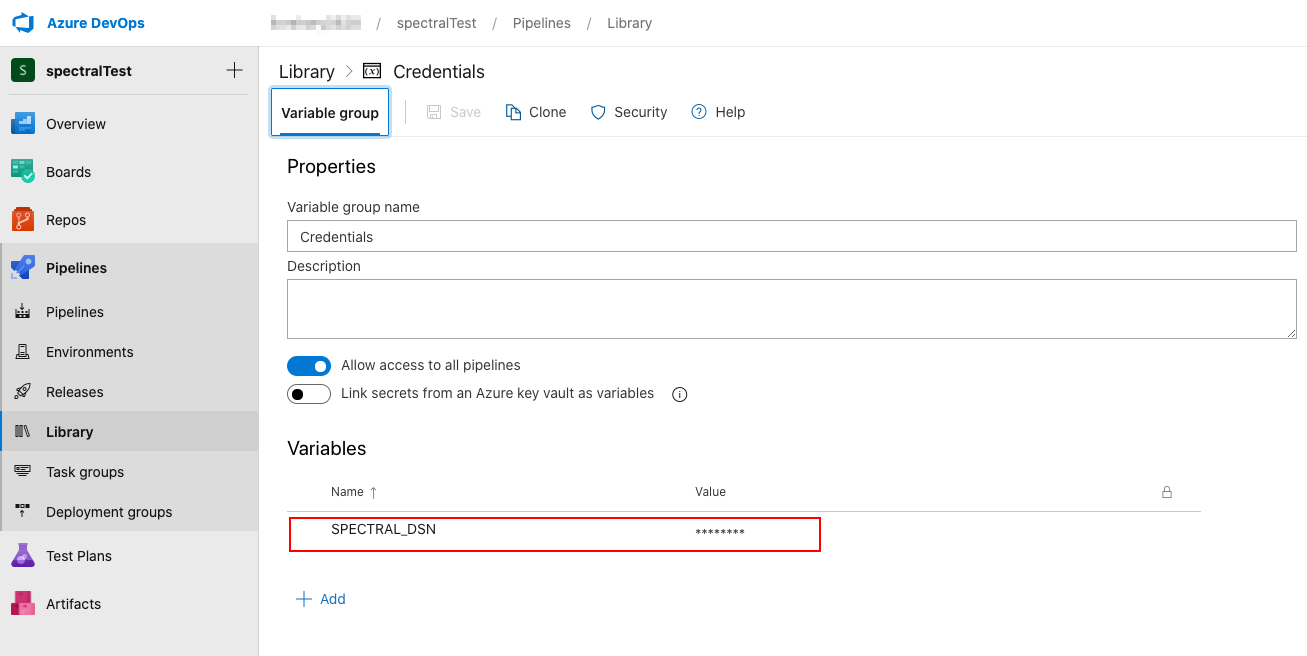Viewport: 1307px width, 656px height.
Task: Click the Clone button label
Action: coord(547,112)
